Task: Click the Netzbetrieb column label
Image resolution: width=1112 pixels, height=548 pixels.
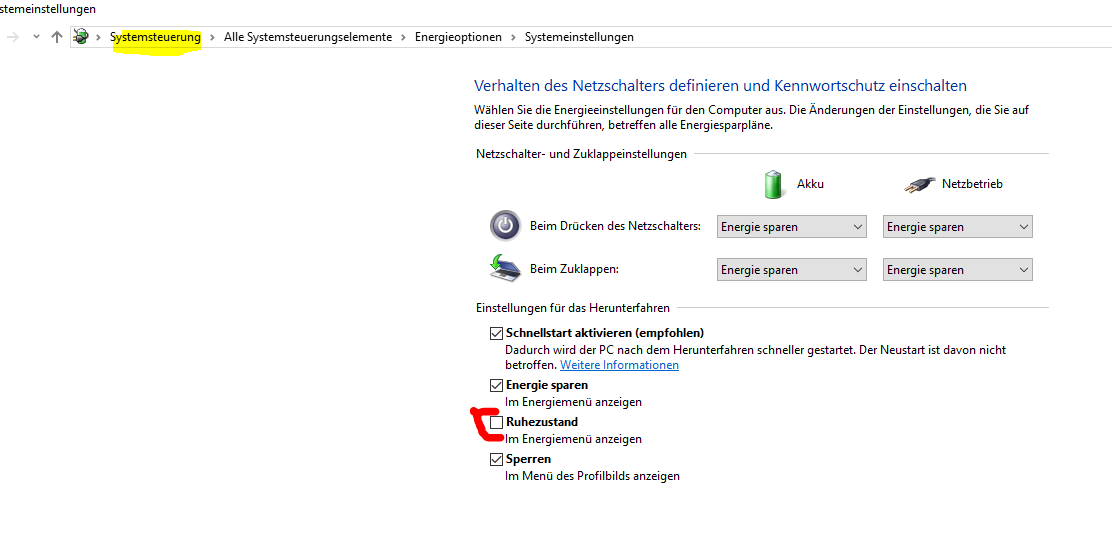Action: click(972, 184)
